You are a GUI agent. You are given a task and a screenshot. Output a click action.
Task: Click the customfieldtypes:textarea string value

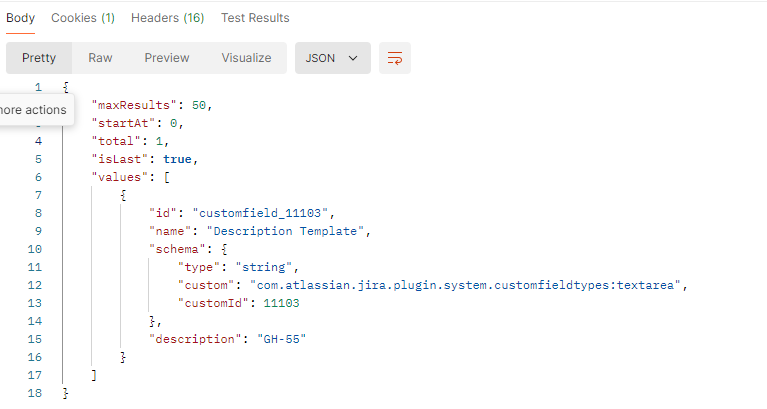[x=465, y=285]
